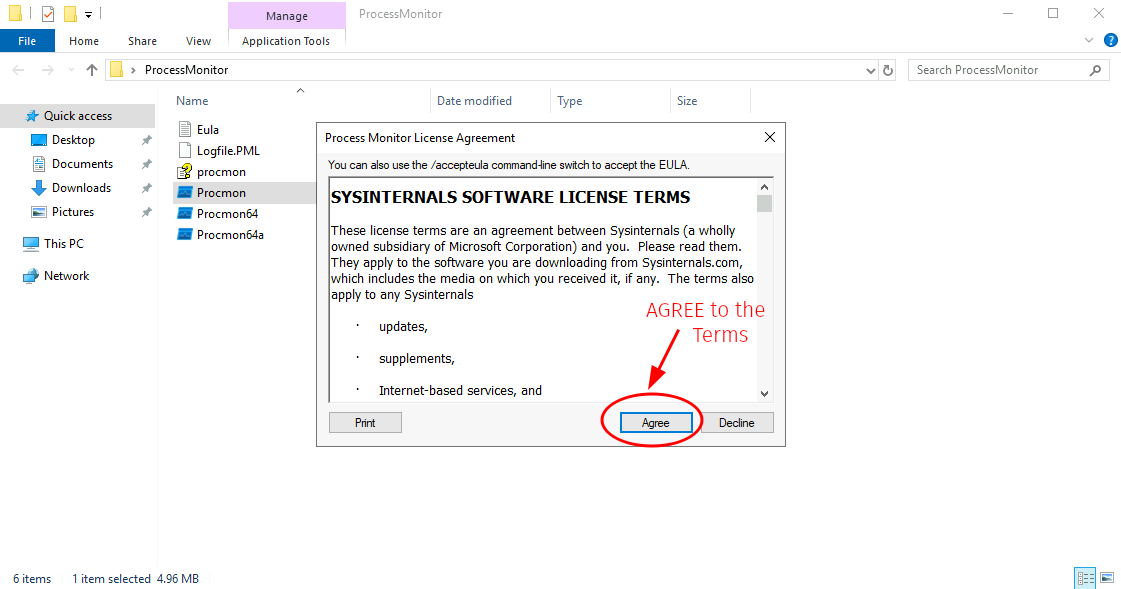Screen dimensions: 1121x589
Task: Select the Procmon64a application icon
Action: [185, 234]
